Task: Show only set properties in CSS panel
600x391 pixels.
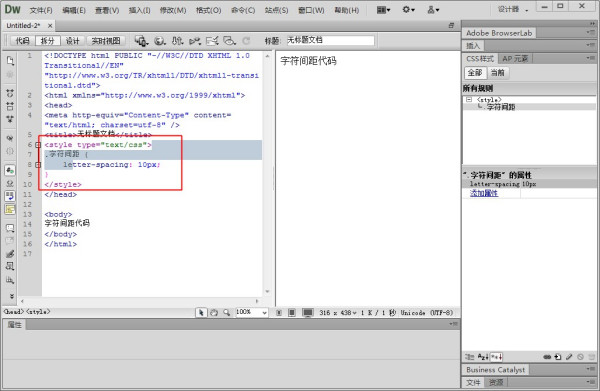Action: point(497,357)
